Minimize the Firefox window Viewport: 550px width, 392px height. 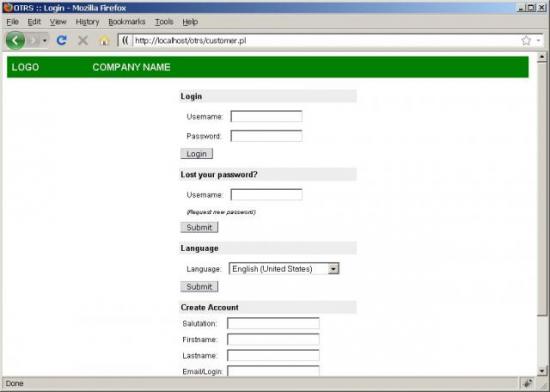pos(521,8)
